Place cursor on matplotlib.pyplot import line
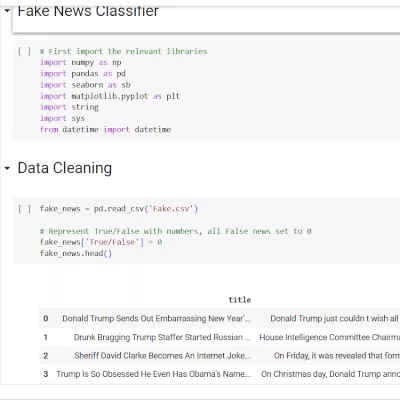Image resolution: width=400 pixels, height=400 pixels. (110, 96)
